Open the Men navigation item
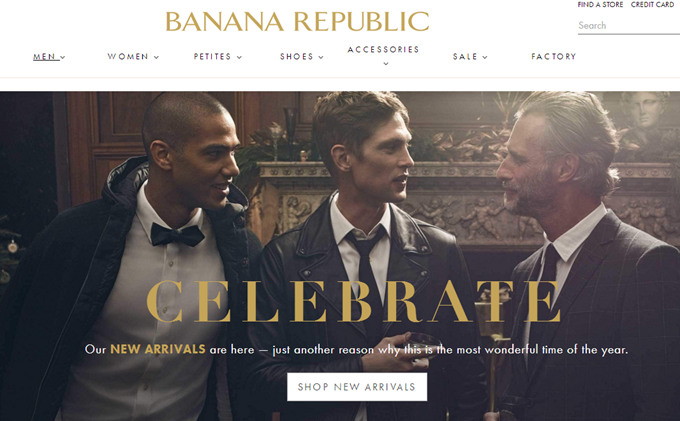 click(44, 57)
